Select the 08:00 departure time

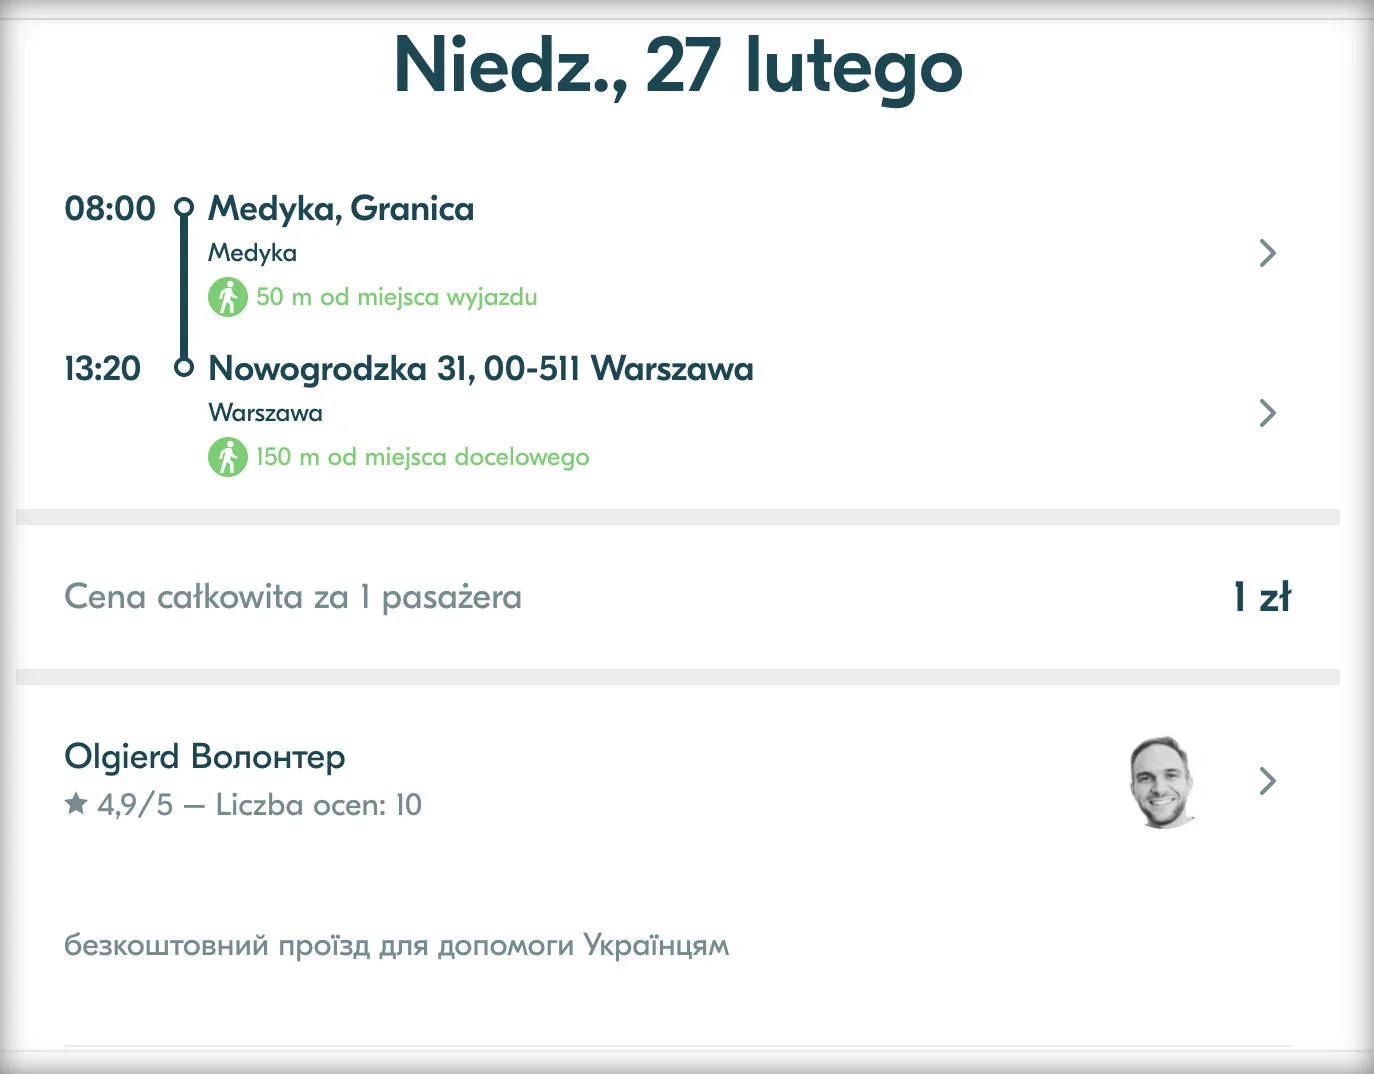click(110, 208)
